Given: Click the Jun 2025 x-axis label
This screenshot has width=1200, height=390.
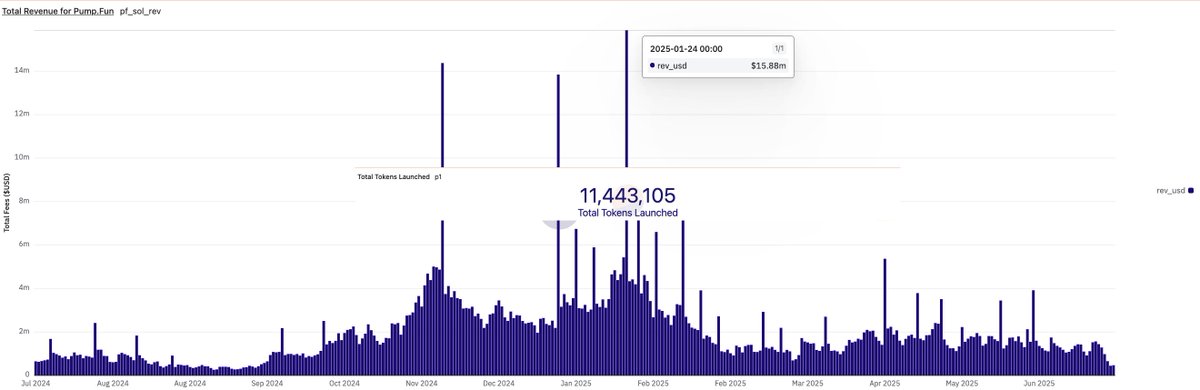Looking at the screenshot, I should point(1039,383).
